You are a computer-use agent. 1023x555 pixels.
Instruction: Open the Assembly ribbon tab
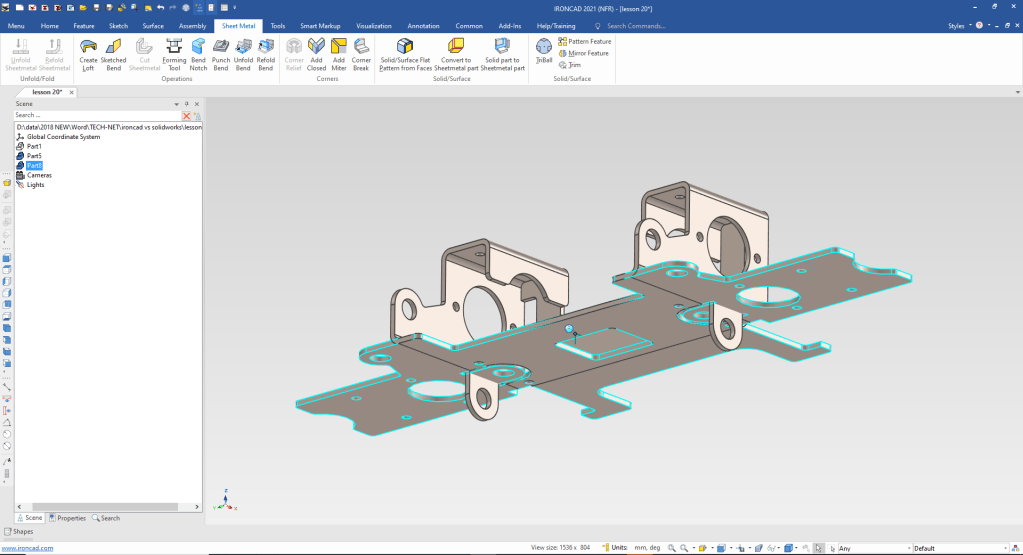click(192, 25)
